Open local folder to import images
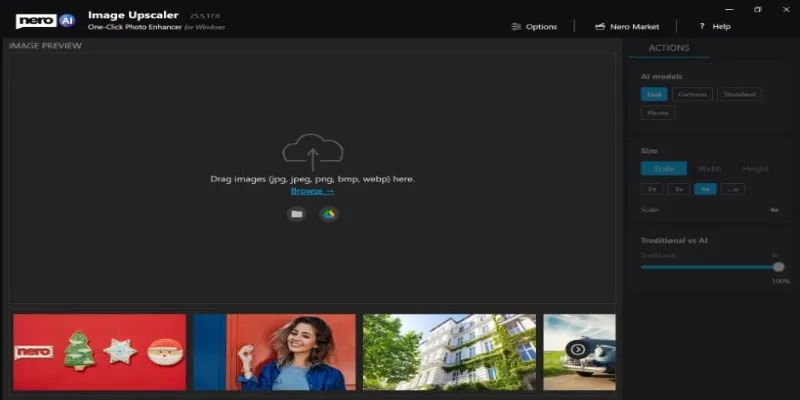800x400 pixels. pyautogui.click(x=296, y=214)
